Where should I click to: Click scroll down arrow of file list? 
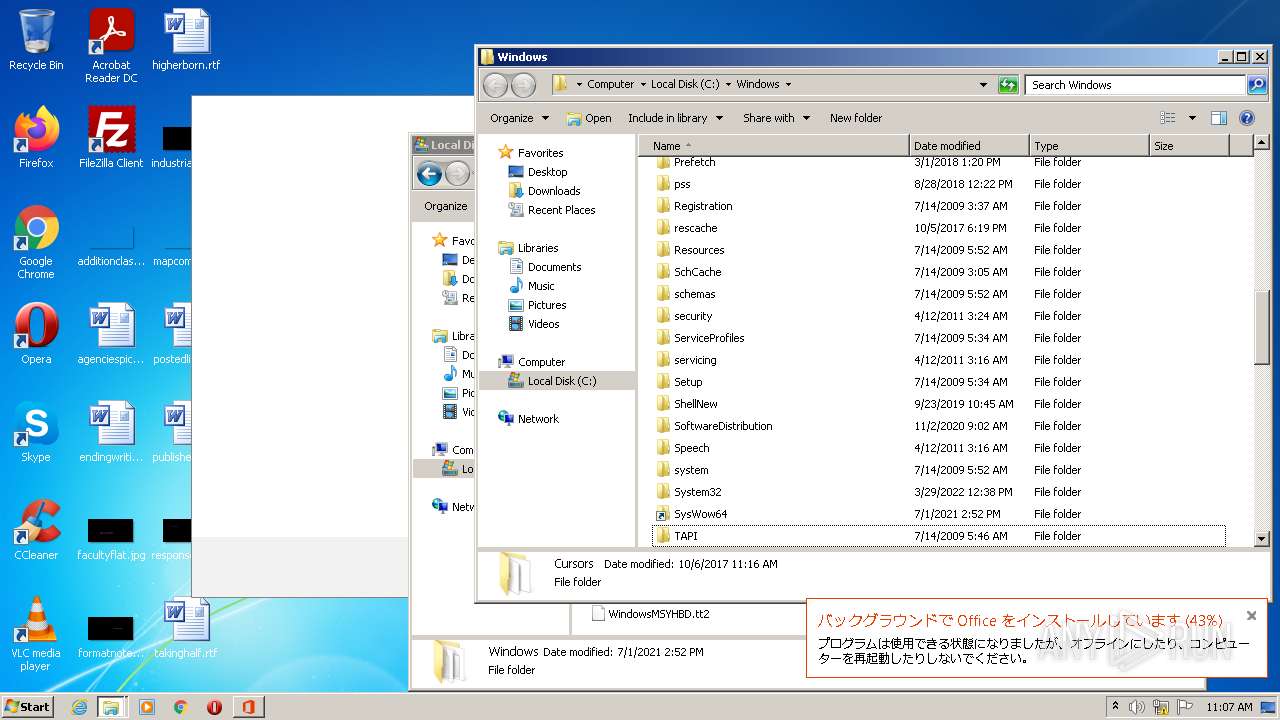pos(1261,538)
